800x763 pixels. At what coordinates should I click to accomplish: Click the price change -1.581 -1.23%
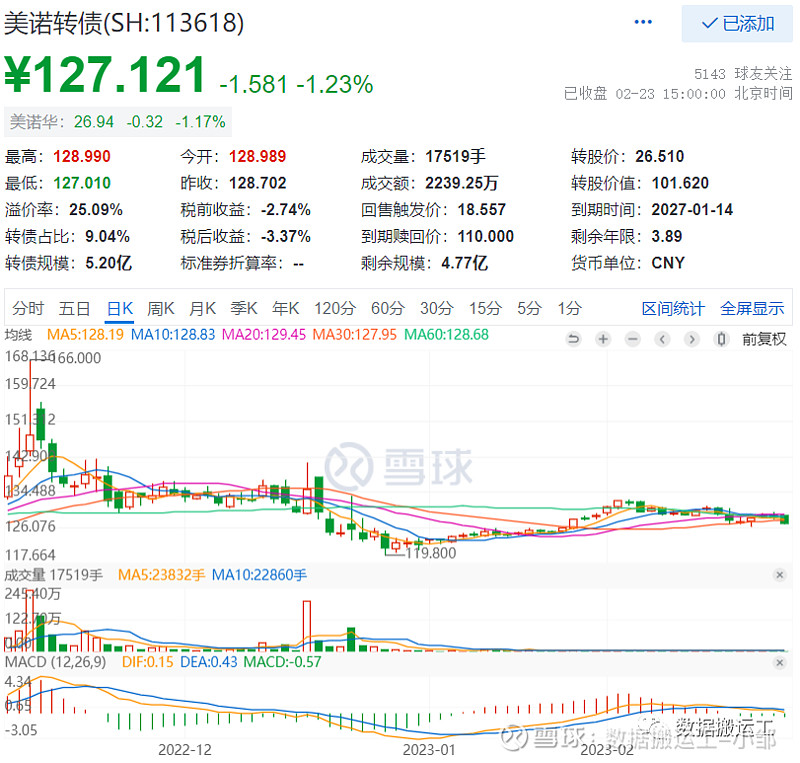[296, 84]
